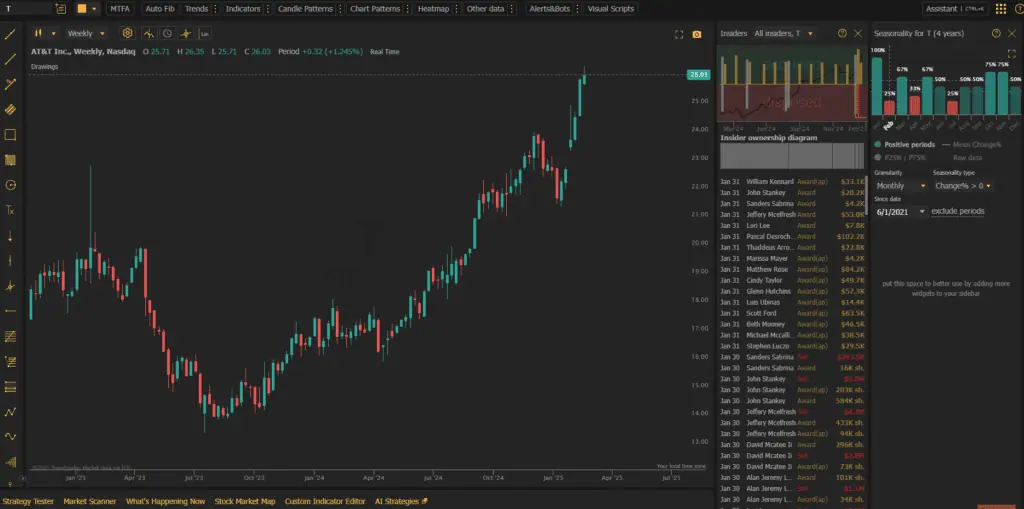Open chart type dropdown
Screen dimensions: 1024x509
point(46,33)
